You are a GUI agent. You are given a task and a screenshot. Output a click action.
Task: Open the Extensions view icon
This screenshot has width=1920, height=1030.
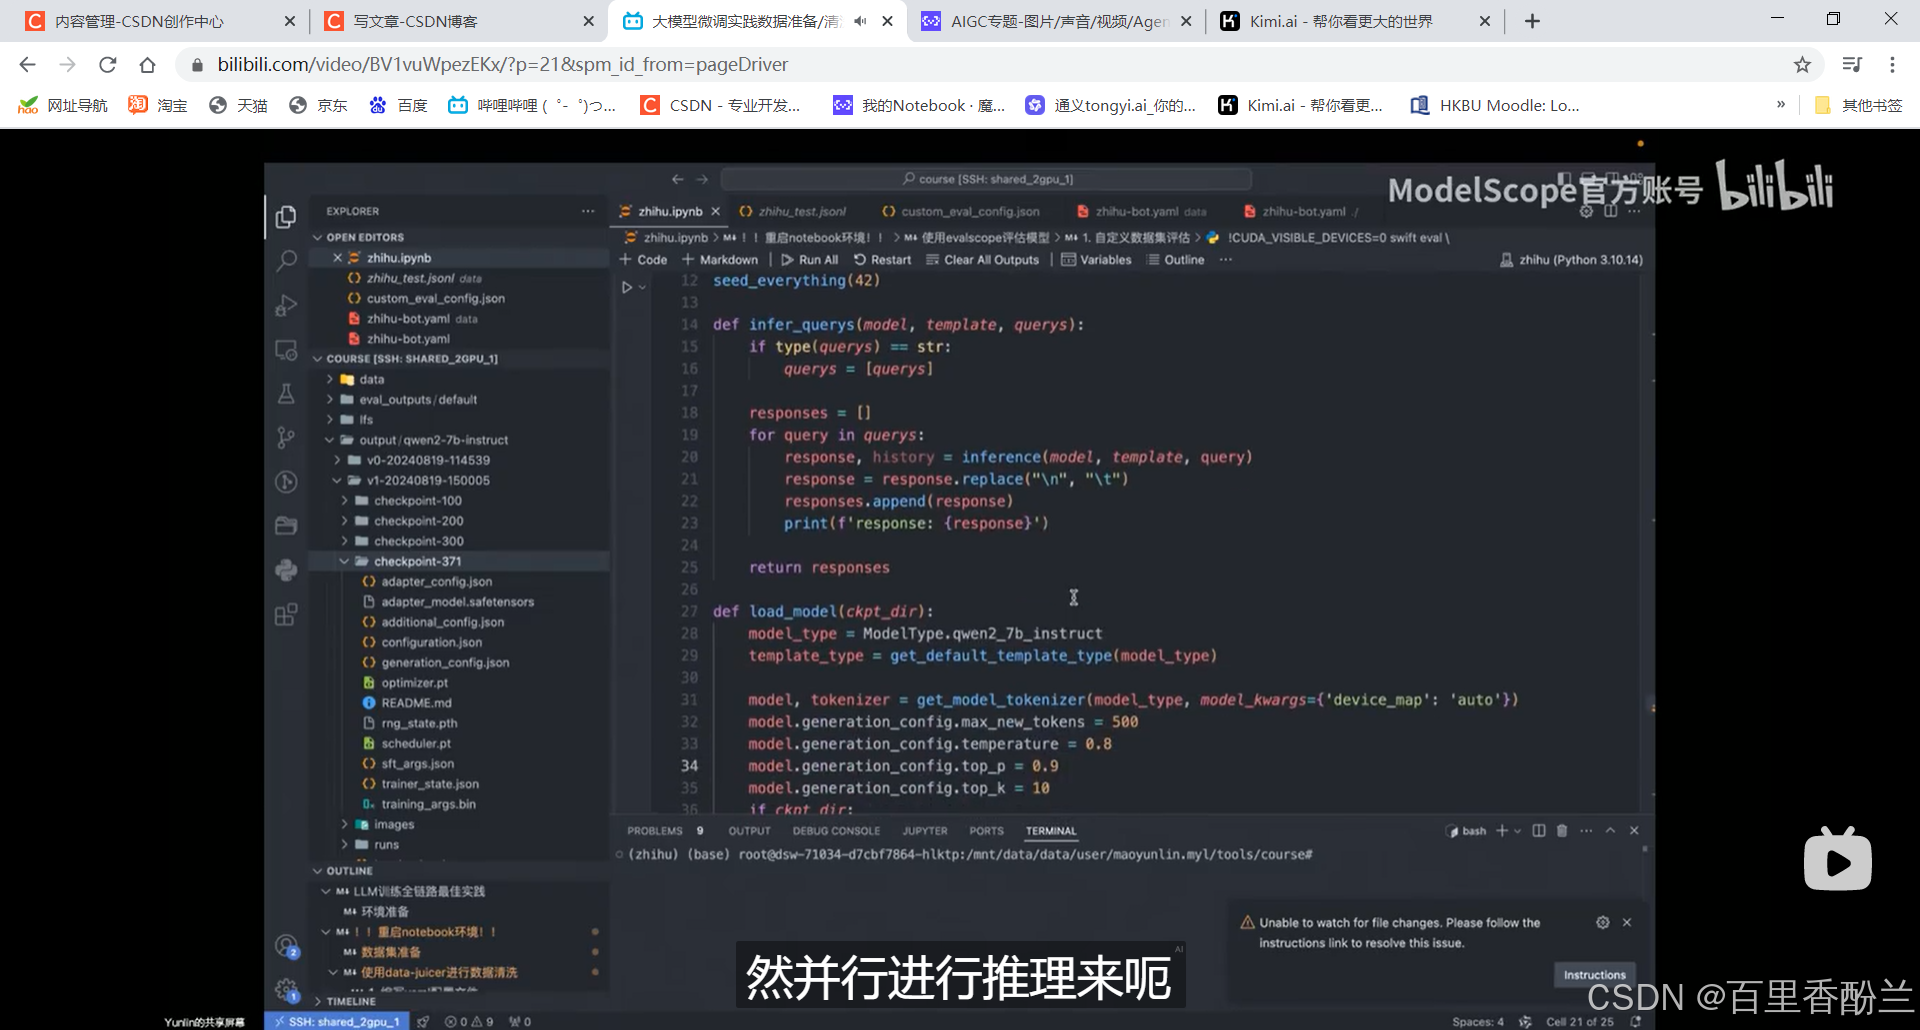coord(286,614)
